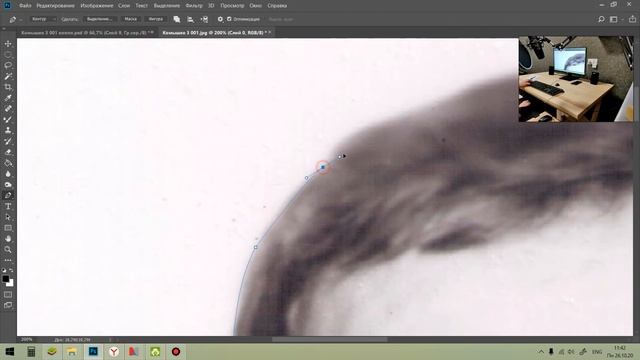Open the Calculator from taskbar
This screenshot has height=360, width=640.
[31, 351]
